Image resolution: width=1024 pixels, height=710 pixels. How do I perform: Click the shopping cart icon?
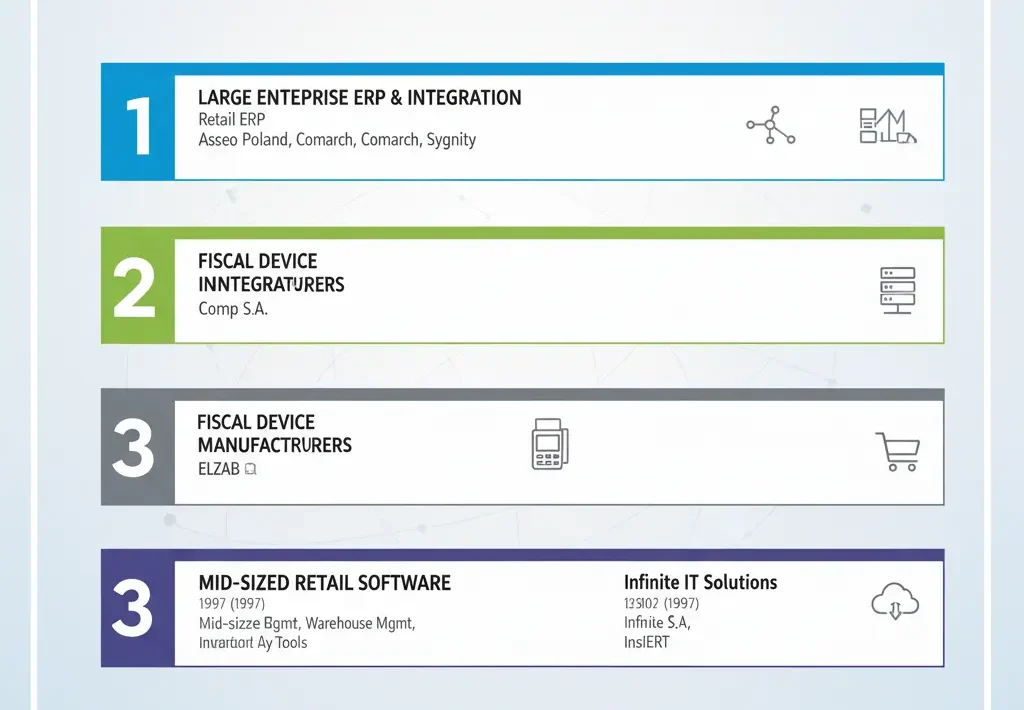899,449
